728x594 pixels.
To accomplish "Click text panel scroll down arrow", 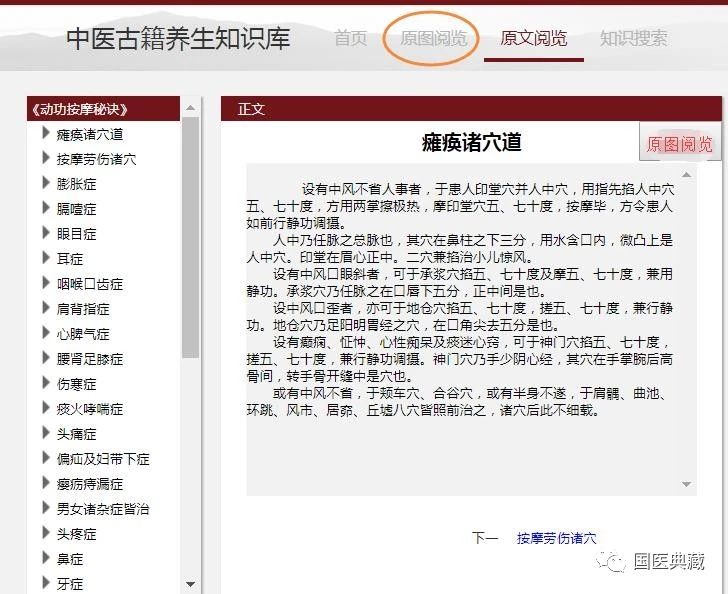I will tap(686, 484).
